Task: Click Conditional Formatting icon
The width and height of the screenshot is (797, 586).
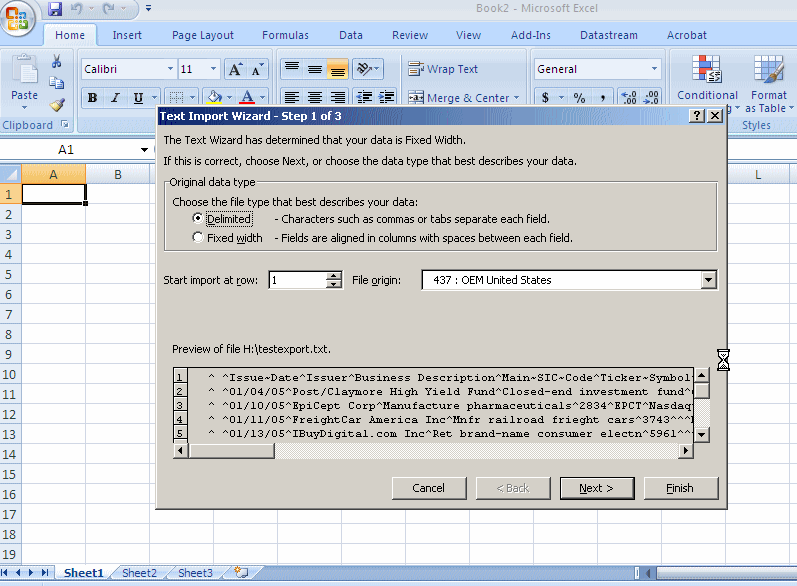Action: click(707, 69)
